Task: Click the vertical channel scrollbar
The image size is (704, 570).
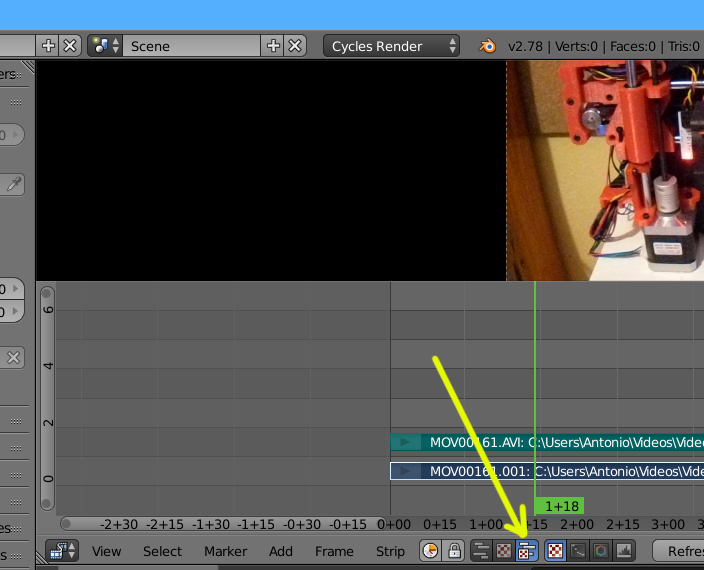Action: pyautogui.click(x=48, y=399)
